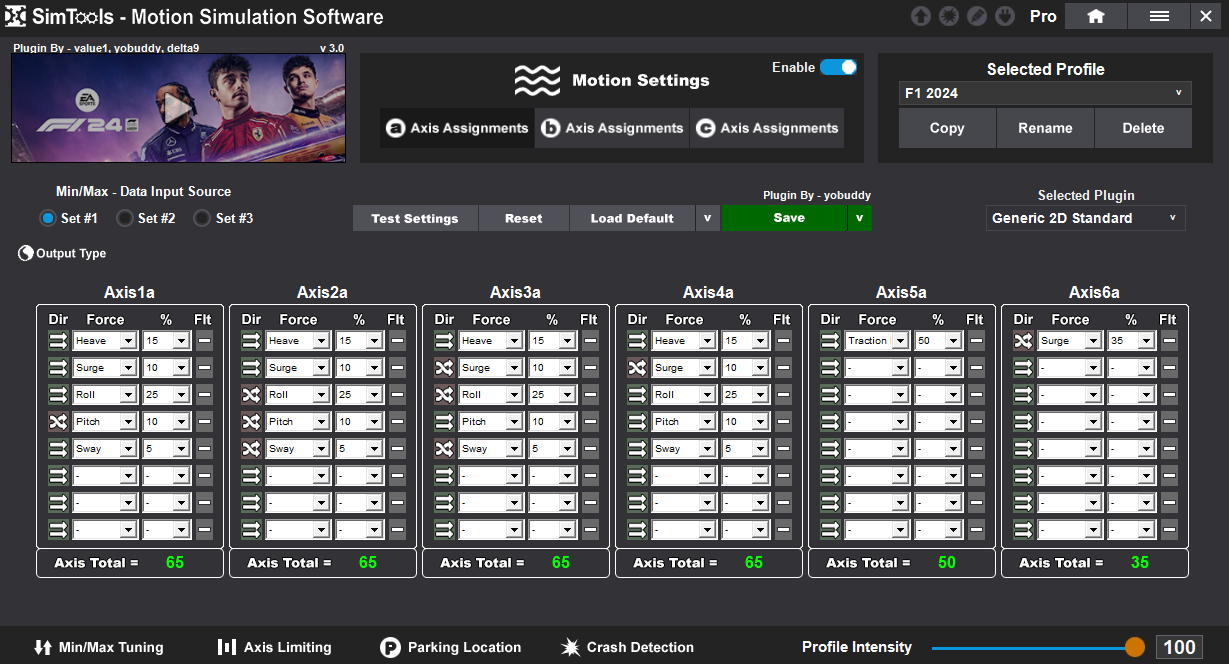Screen dimensions: 1229x664
Task: Click the starburst status icon in title bar
Action: click(948, 16)
